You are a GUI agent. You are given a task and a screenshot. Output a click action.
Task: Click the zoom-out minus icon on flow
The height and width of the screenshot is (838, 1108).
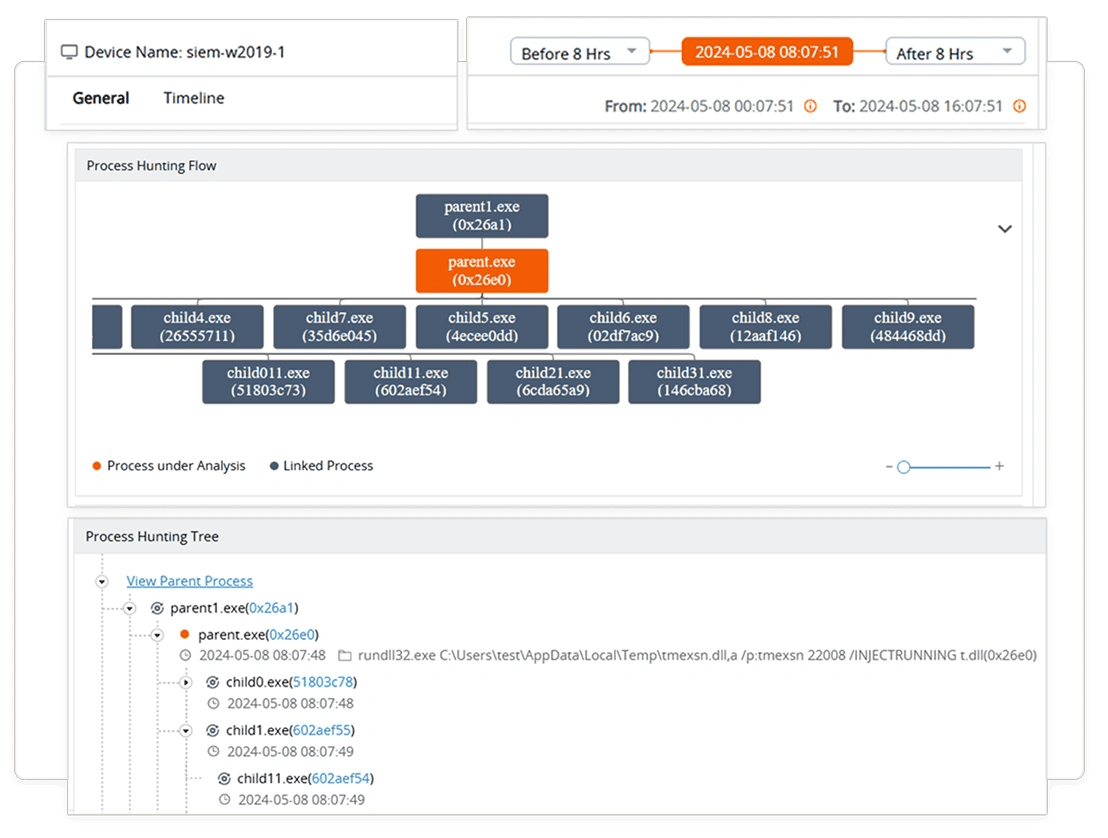[887, 467]
